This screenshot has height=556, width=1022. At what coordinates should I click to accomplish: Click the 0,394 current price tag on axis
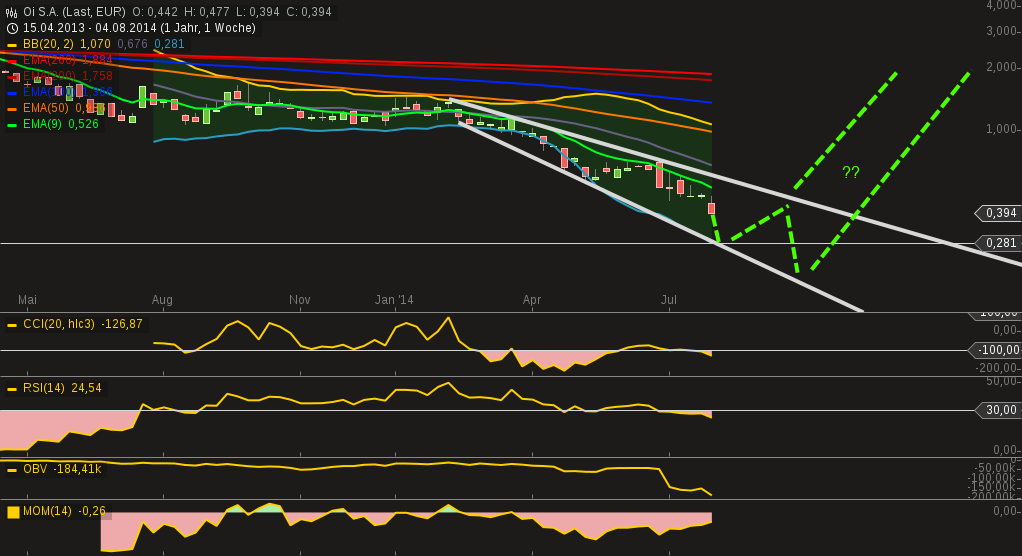tap(1000, 213)
